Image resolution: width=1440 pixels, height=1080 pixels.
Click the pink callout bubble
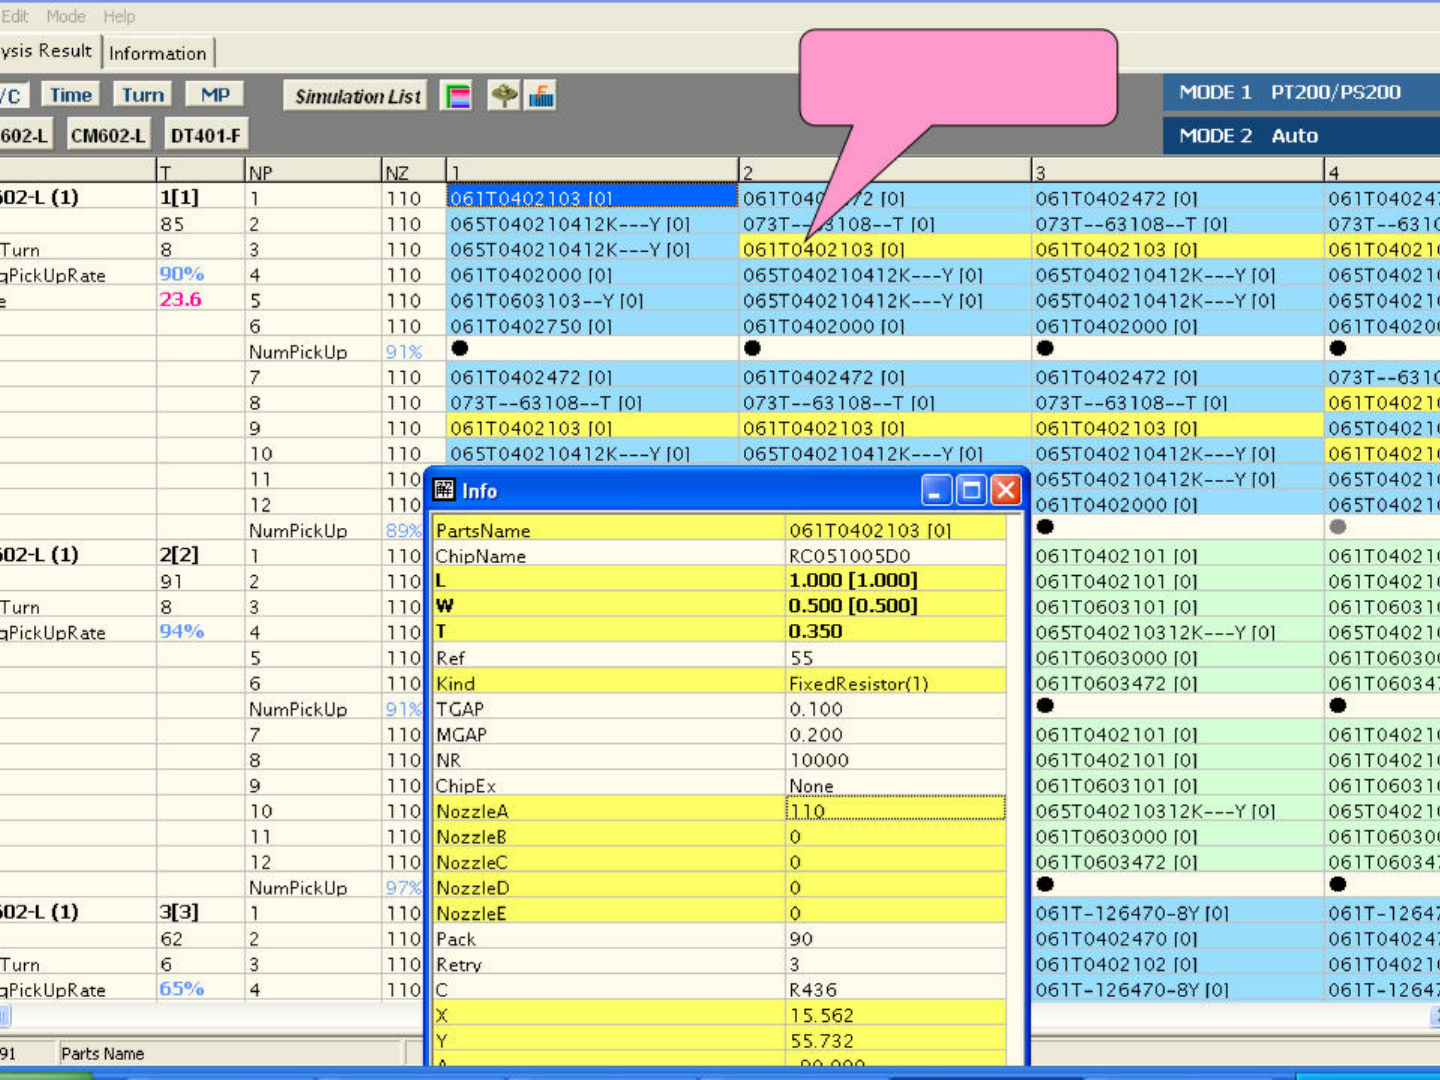coord(957,78)
